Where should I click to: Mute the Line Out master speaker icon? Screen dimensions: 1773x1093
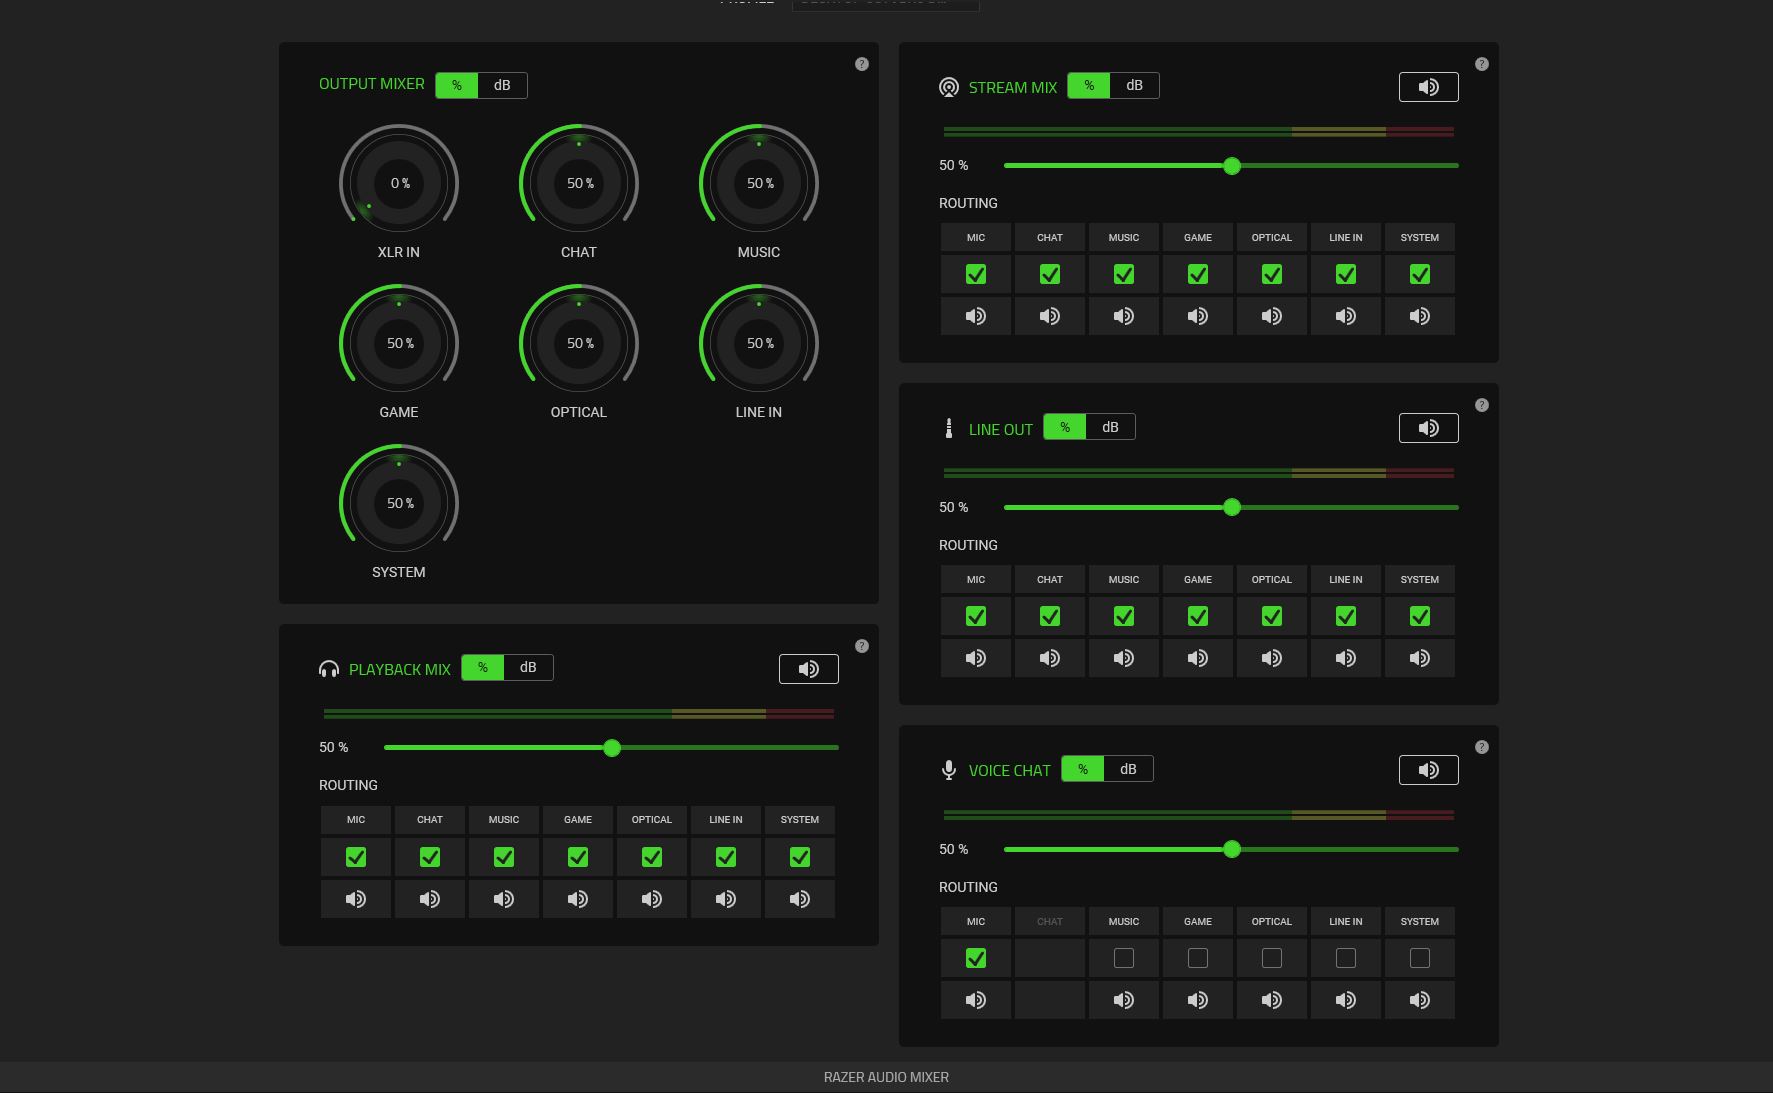pyautogui.click(x=1428, y=427)
